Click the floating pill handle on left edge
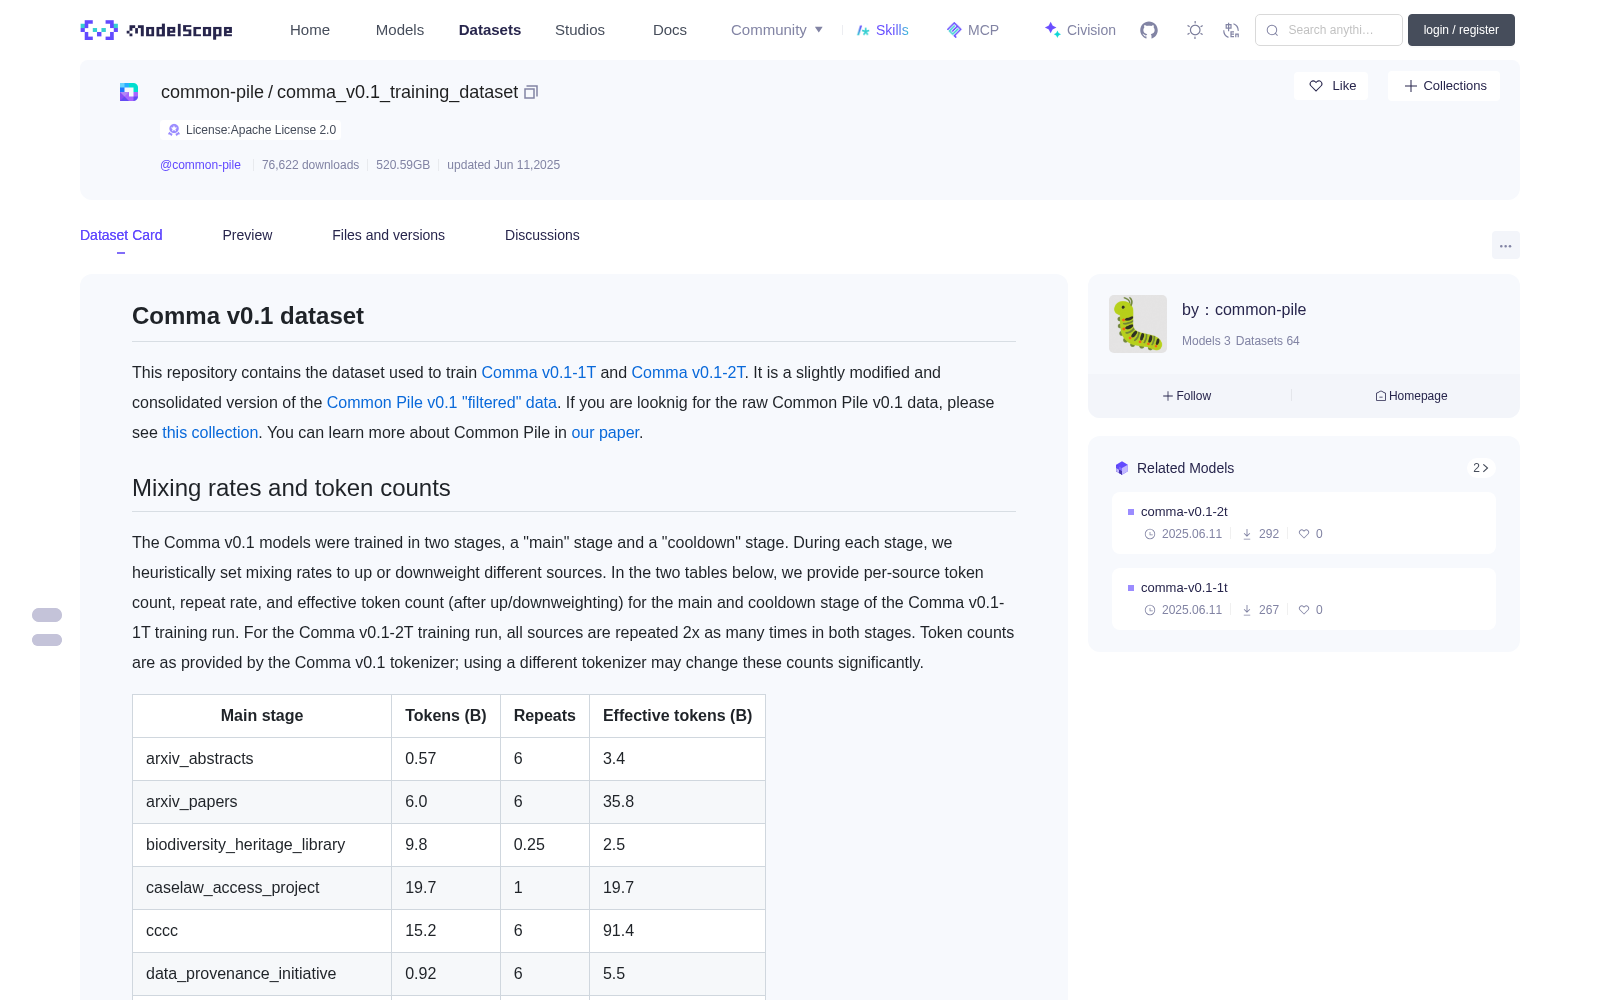Viewport: 1600px width, 1000px height. pyautogui.click(x=47, y=627)
